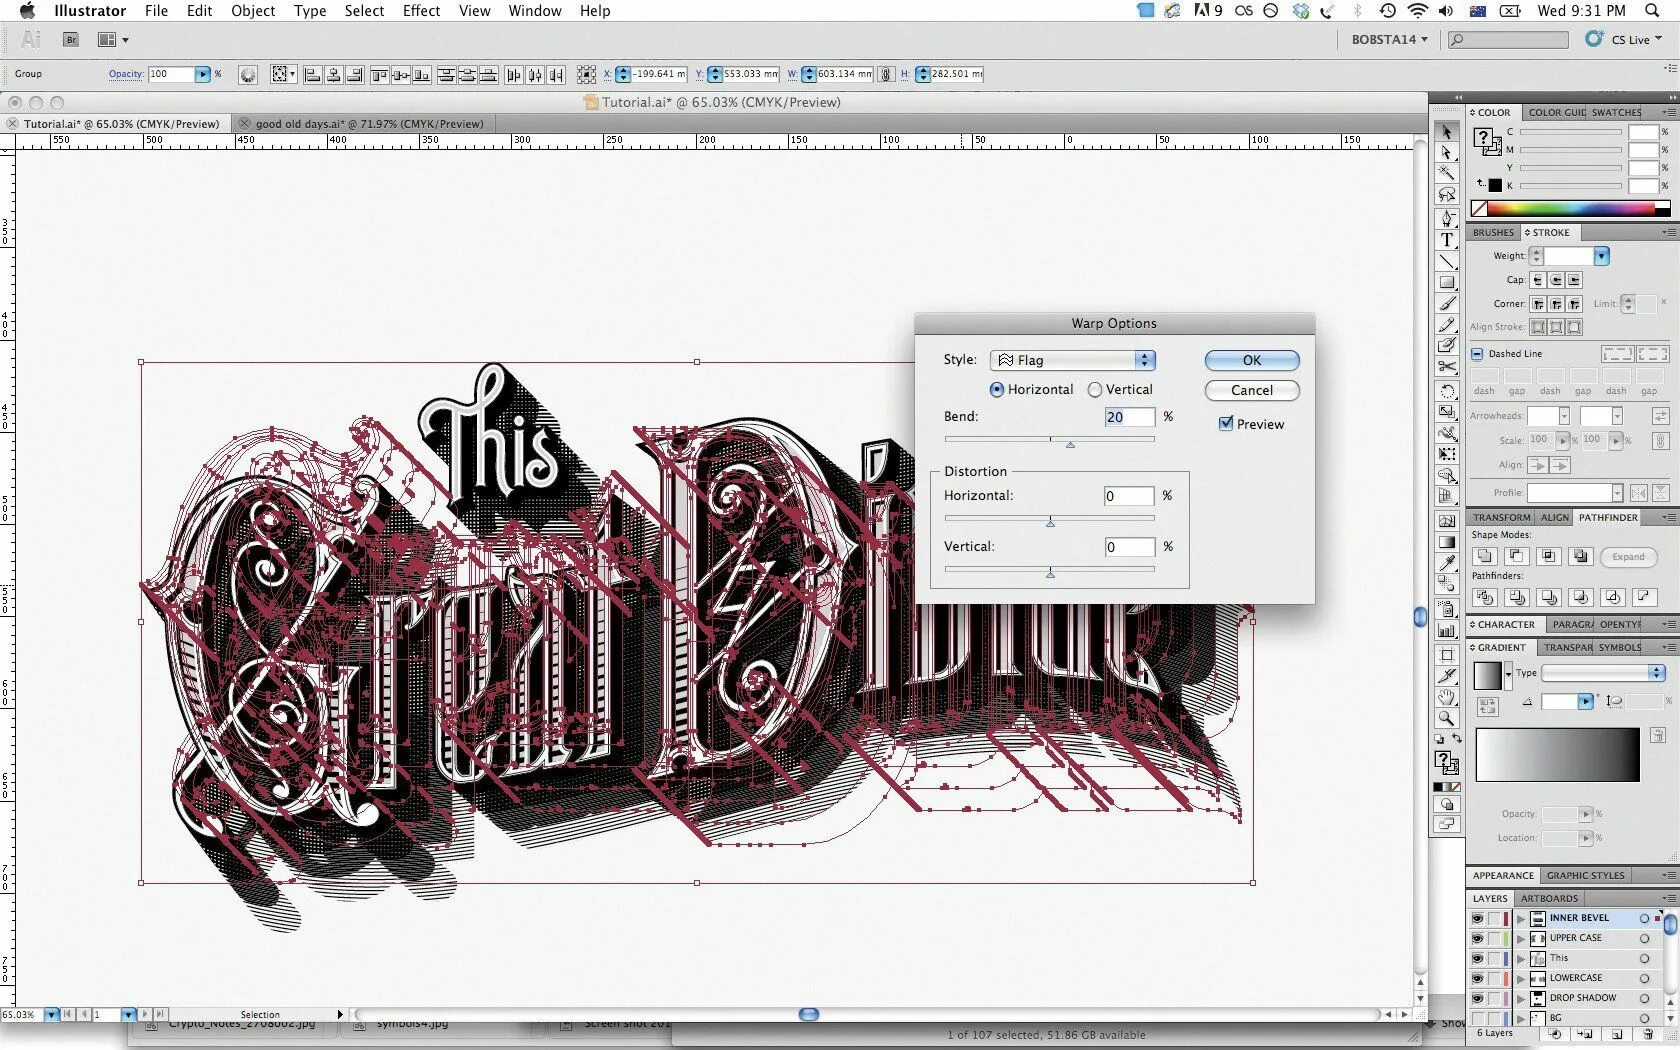Click the Opacity link in control bar
The width and height of the screenshot is (1680, 1050).
(x=126, y=74)
